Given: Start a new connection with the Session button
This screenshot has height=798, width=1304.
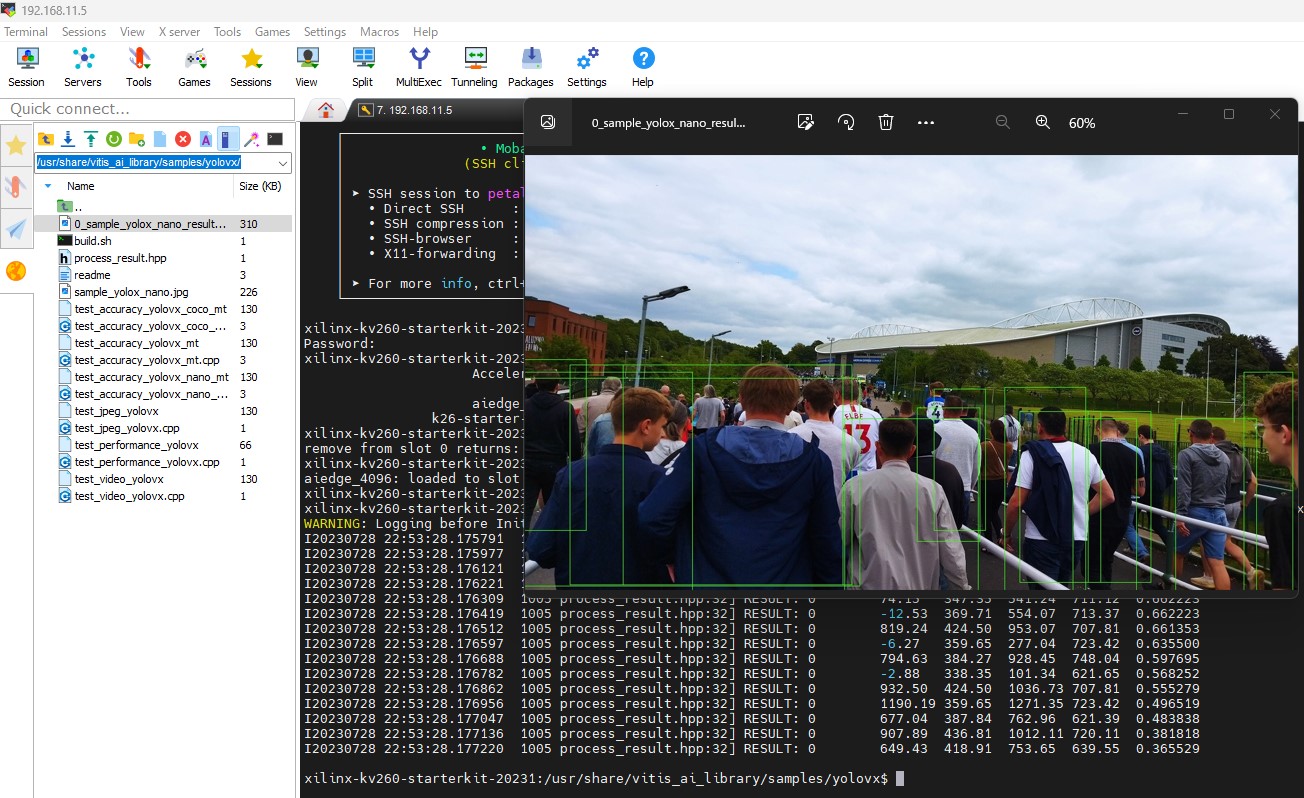Looking at the screenshot, I should (x=26, y=66).
